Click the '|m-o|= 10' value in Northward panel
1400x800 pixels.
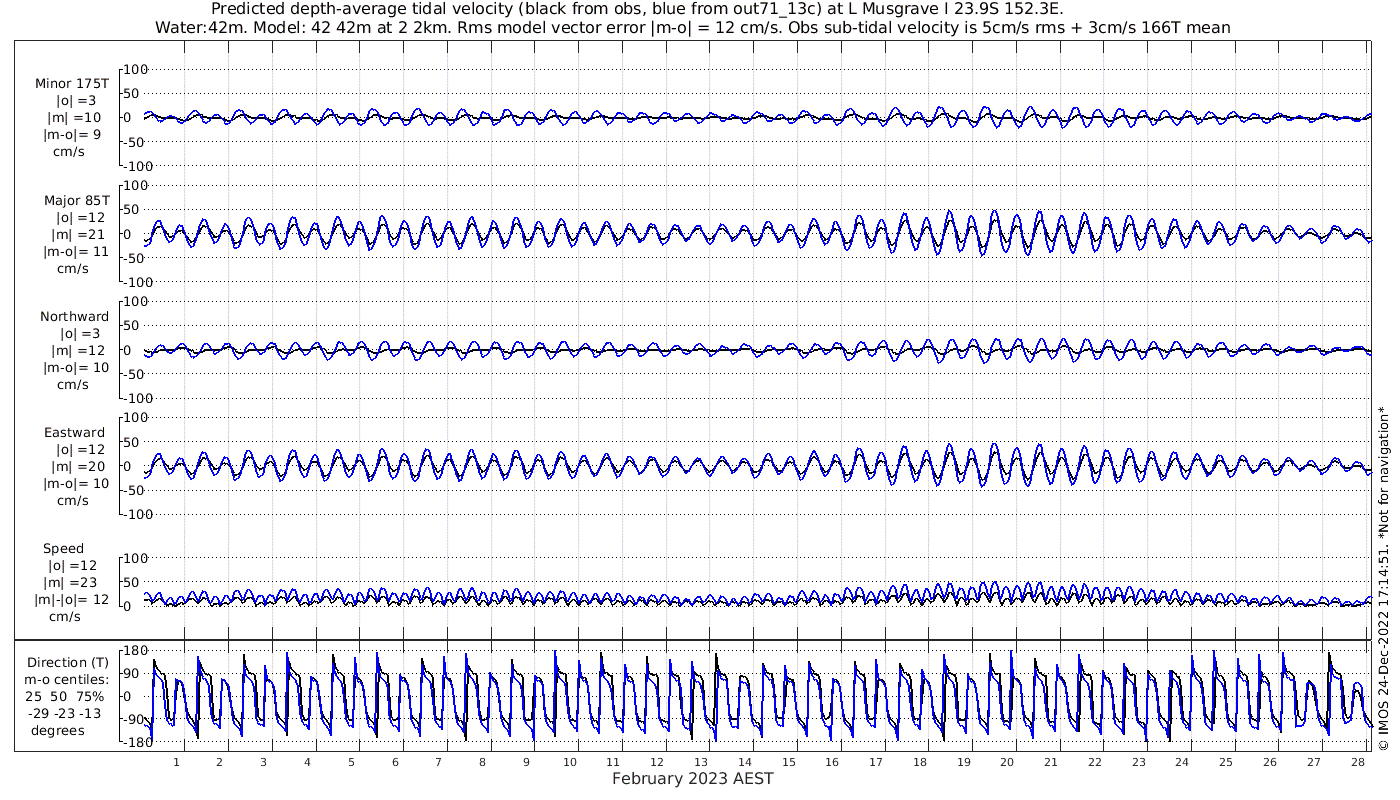(x=76, y=368)
